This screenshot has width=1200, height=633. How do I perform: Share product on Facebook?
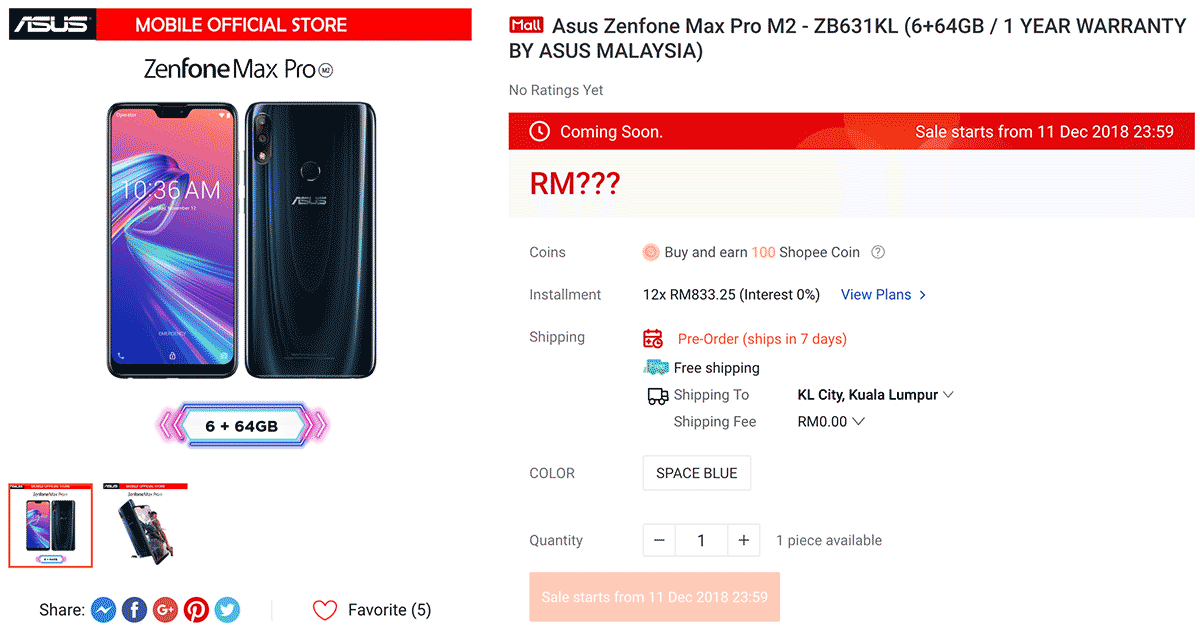pyautogui.click(x=135, y=610)
